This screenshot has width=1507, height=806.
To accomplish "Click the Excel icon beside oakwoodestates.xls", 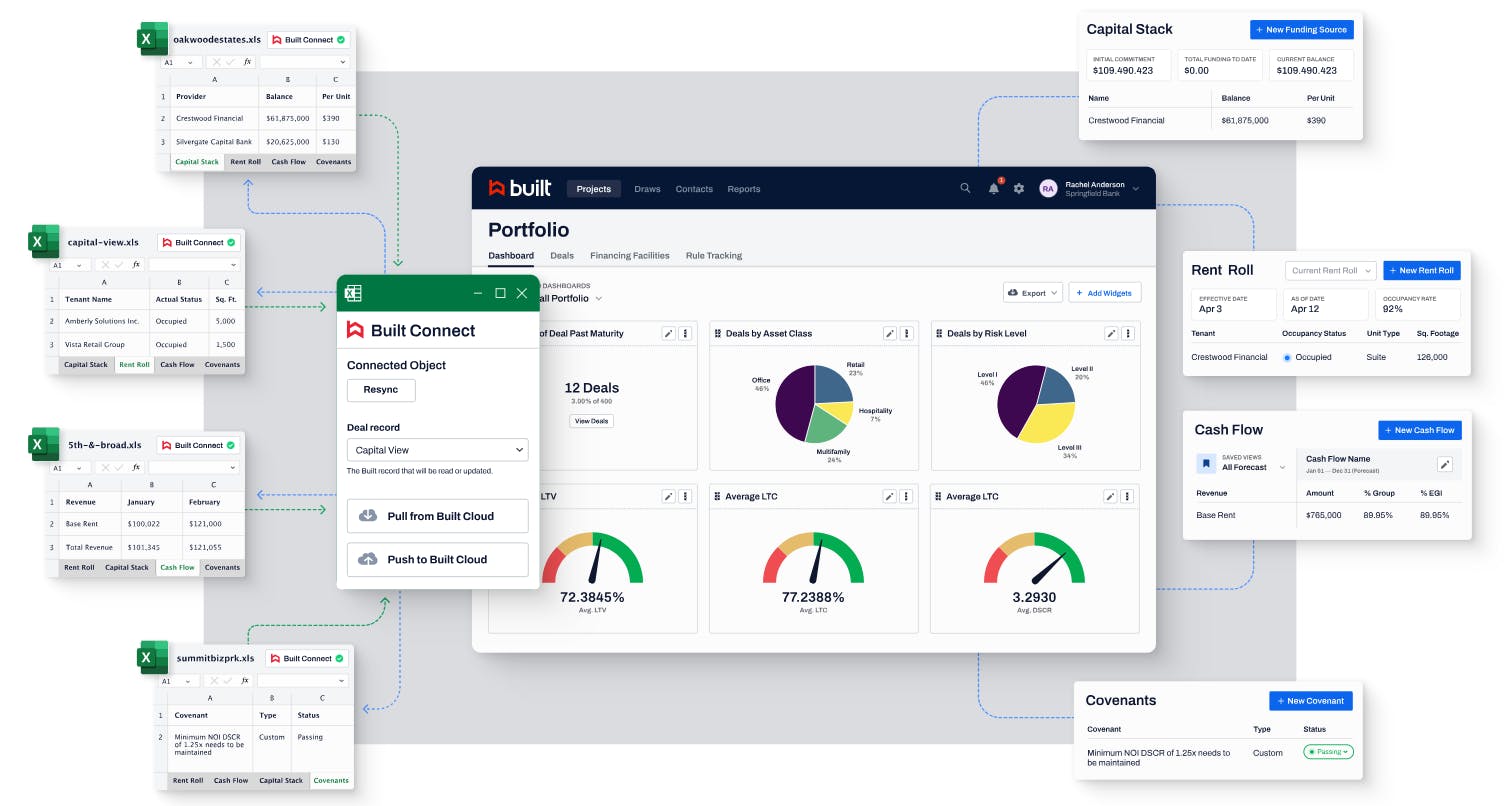I will (x=152, y=40).
